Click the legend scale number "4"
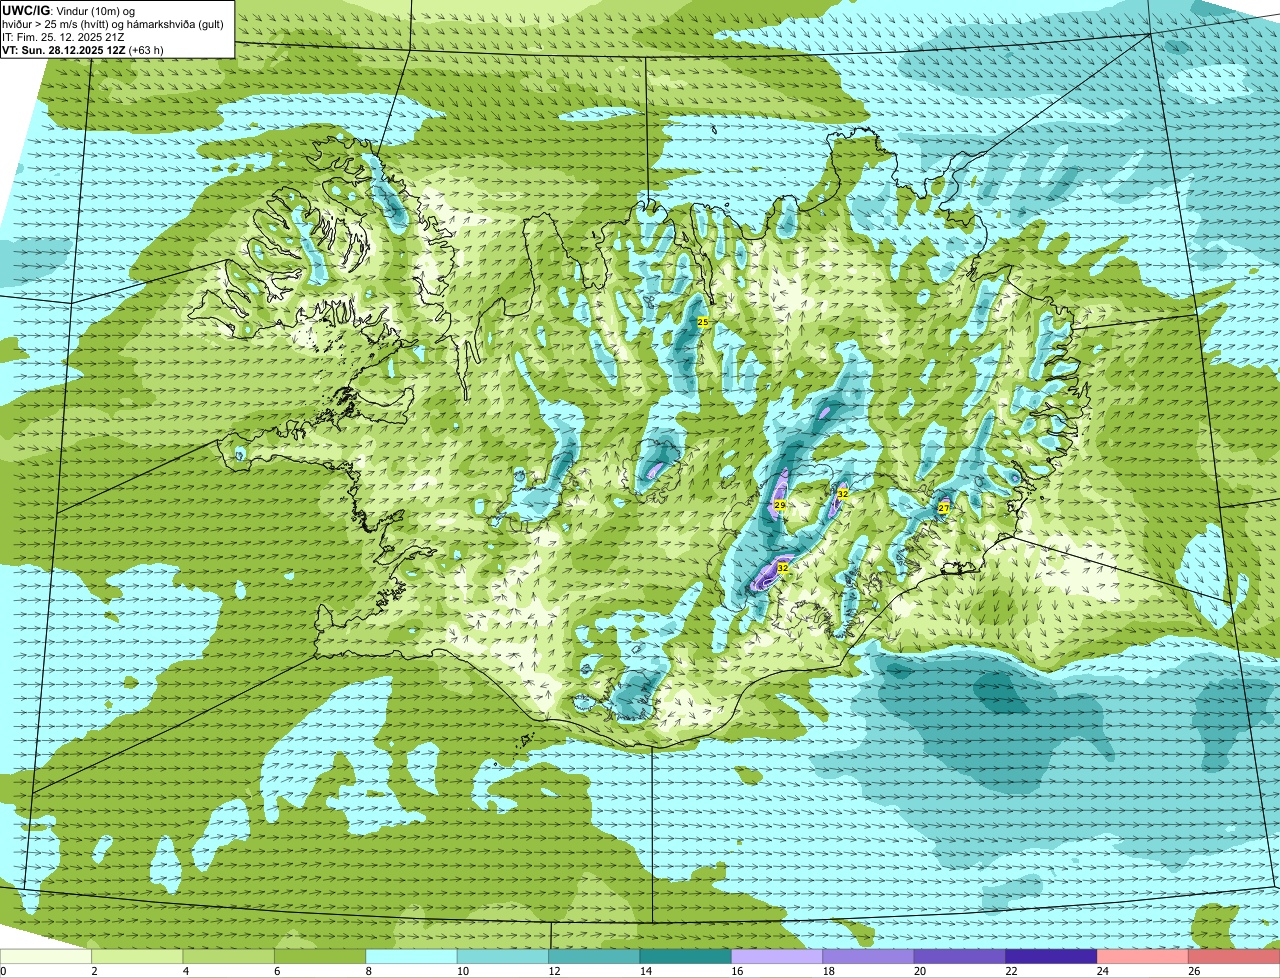 (x=186, y=971)
